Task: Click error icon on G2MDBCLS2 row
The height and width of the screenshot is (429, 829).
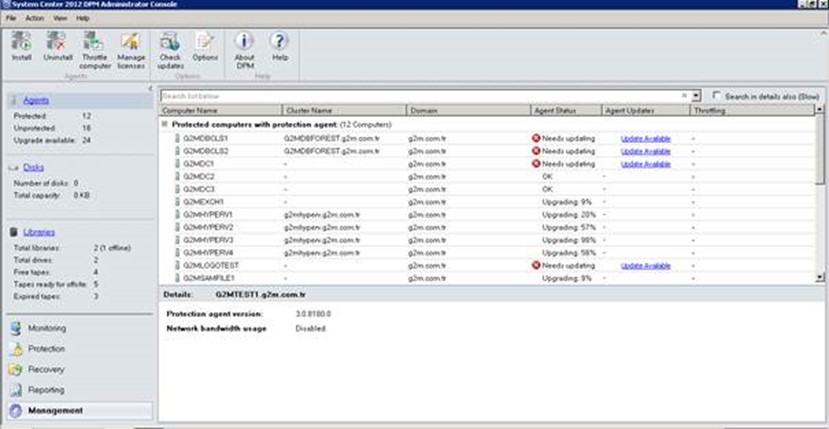Action: point(536,151)
